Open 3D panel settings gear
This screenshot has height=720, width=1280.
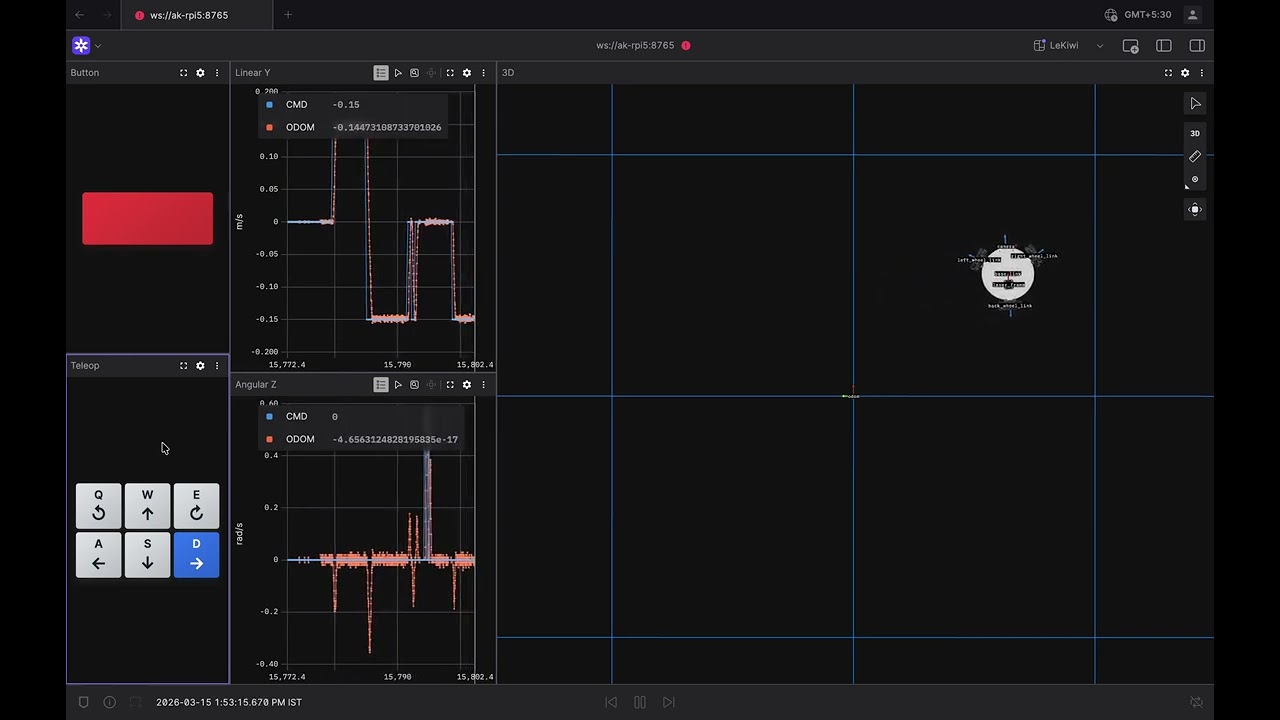1185,73
